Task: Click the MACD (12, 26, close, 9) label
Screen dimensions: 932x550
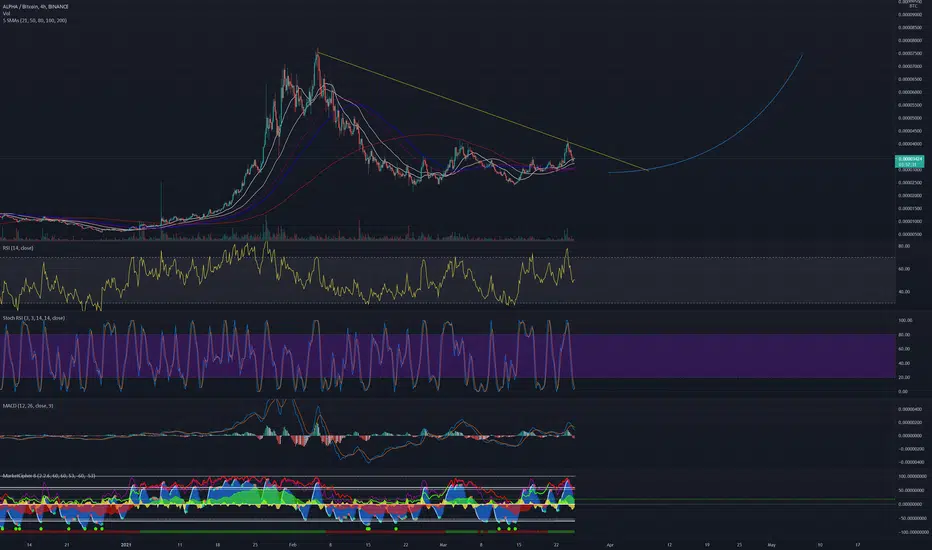Action: click(x=28, y=406)
